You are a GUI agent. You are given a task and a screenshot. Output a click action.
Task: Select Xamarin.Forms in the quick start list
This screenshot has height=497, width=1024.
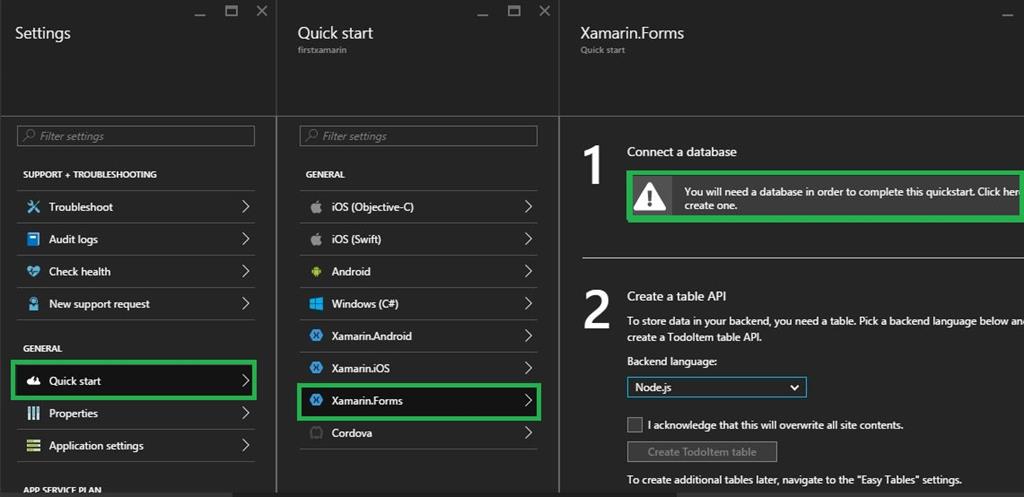point(420,401)
